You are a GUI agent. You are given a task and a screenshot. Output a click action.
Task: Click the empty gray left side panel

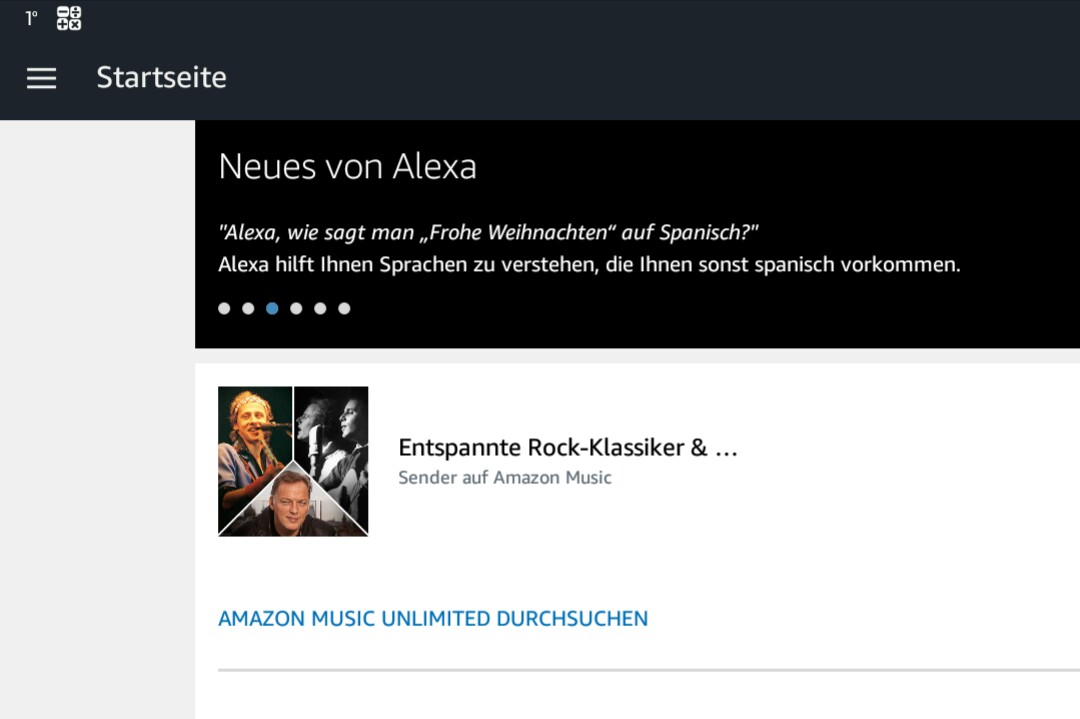97,420
